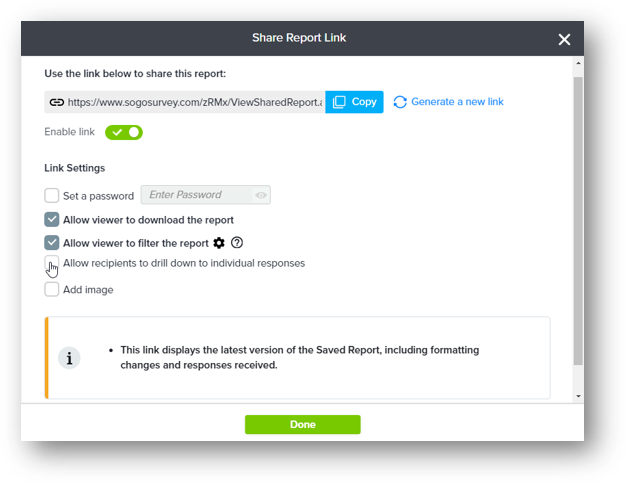The width and height of the screenshot is (626, 483).
Task: Generate a new link
Action: click(457, 102)
